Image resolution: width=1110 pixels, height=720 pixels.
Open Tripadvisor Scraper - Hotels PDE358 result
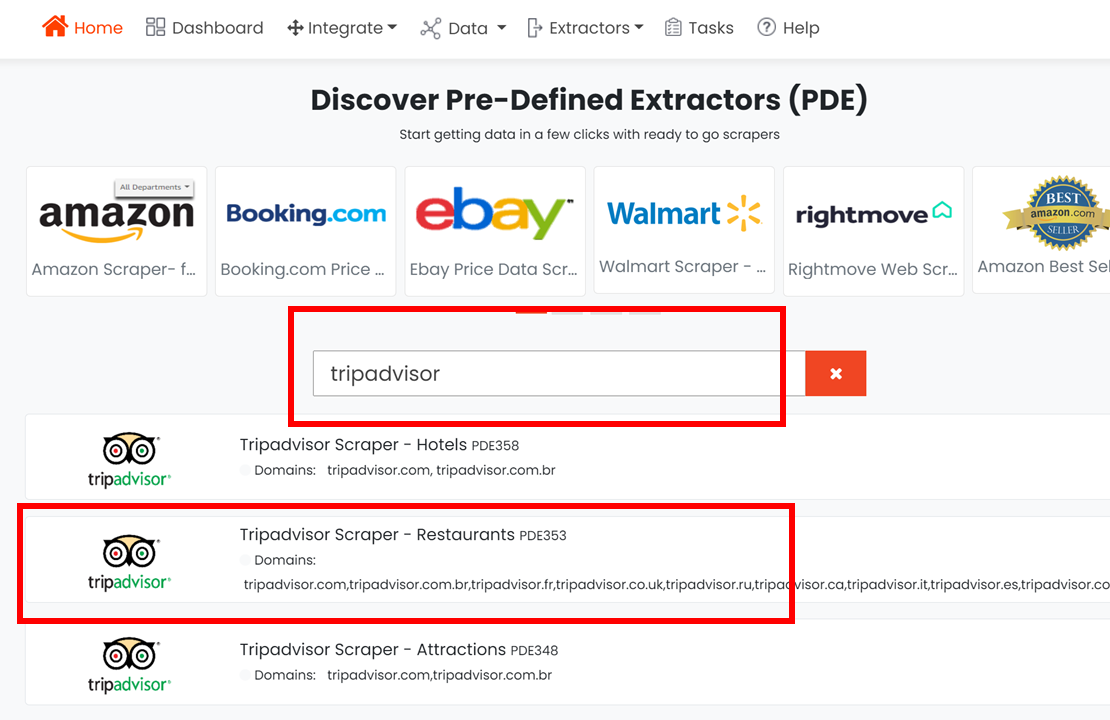(379, 445)
